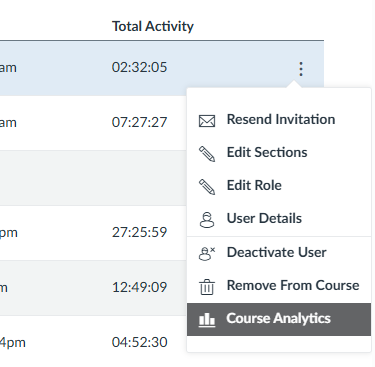
Task: Click the 27:25:59 activity value
Action: click(x=139, y=232)
